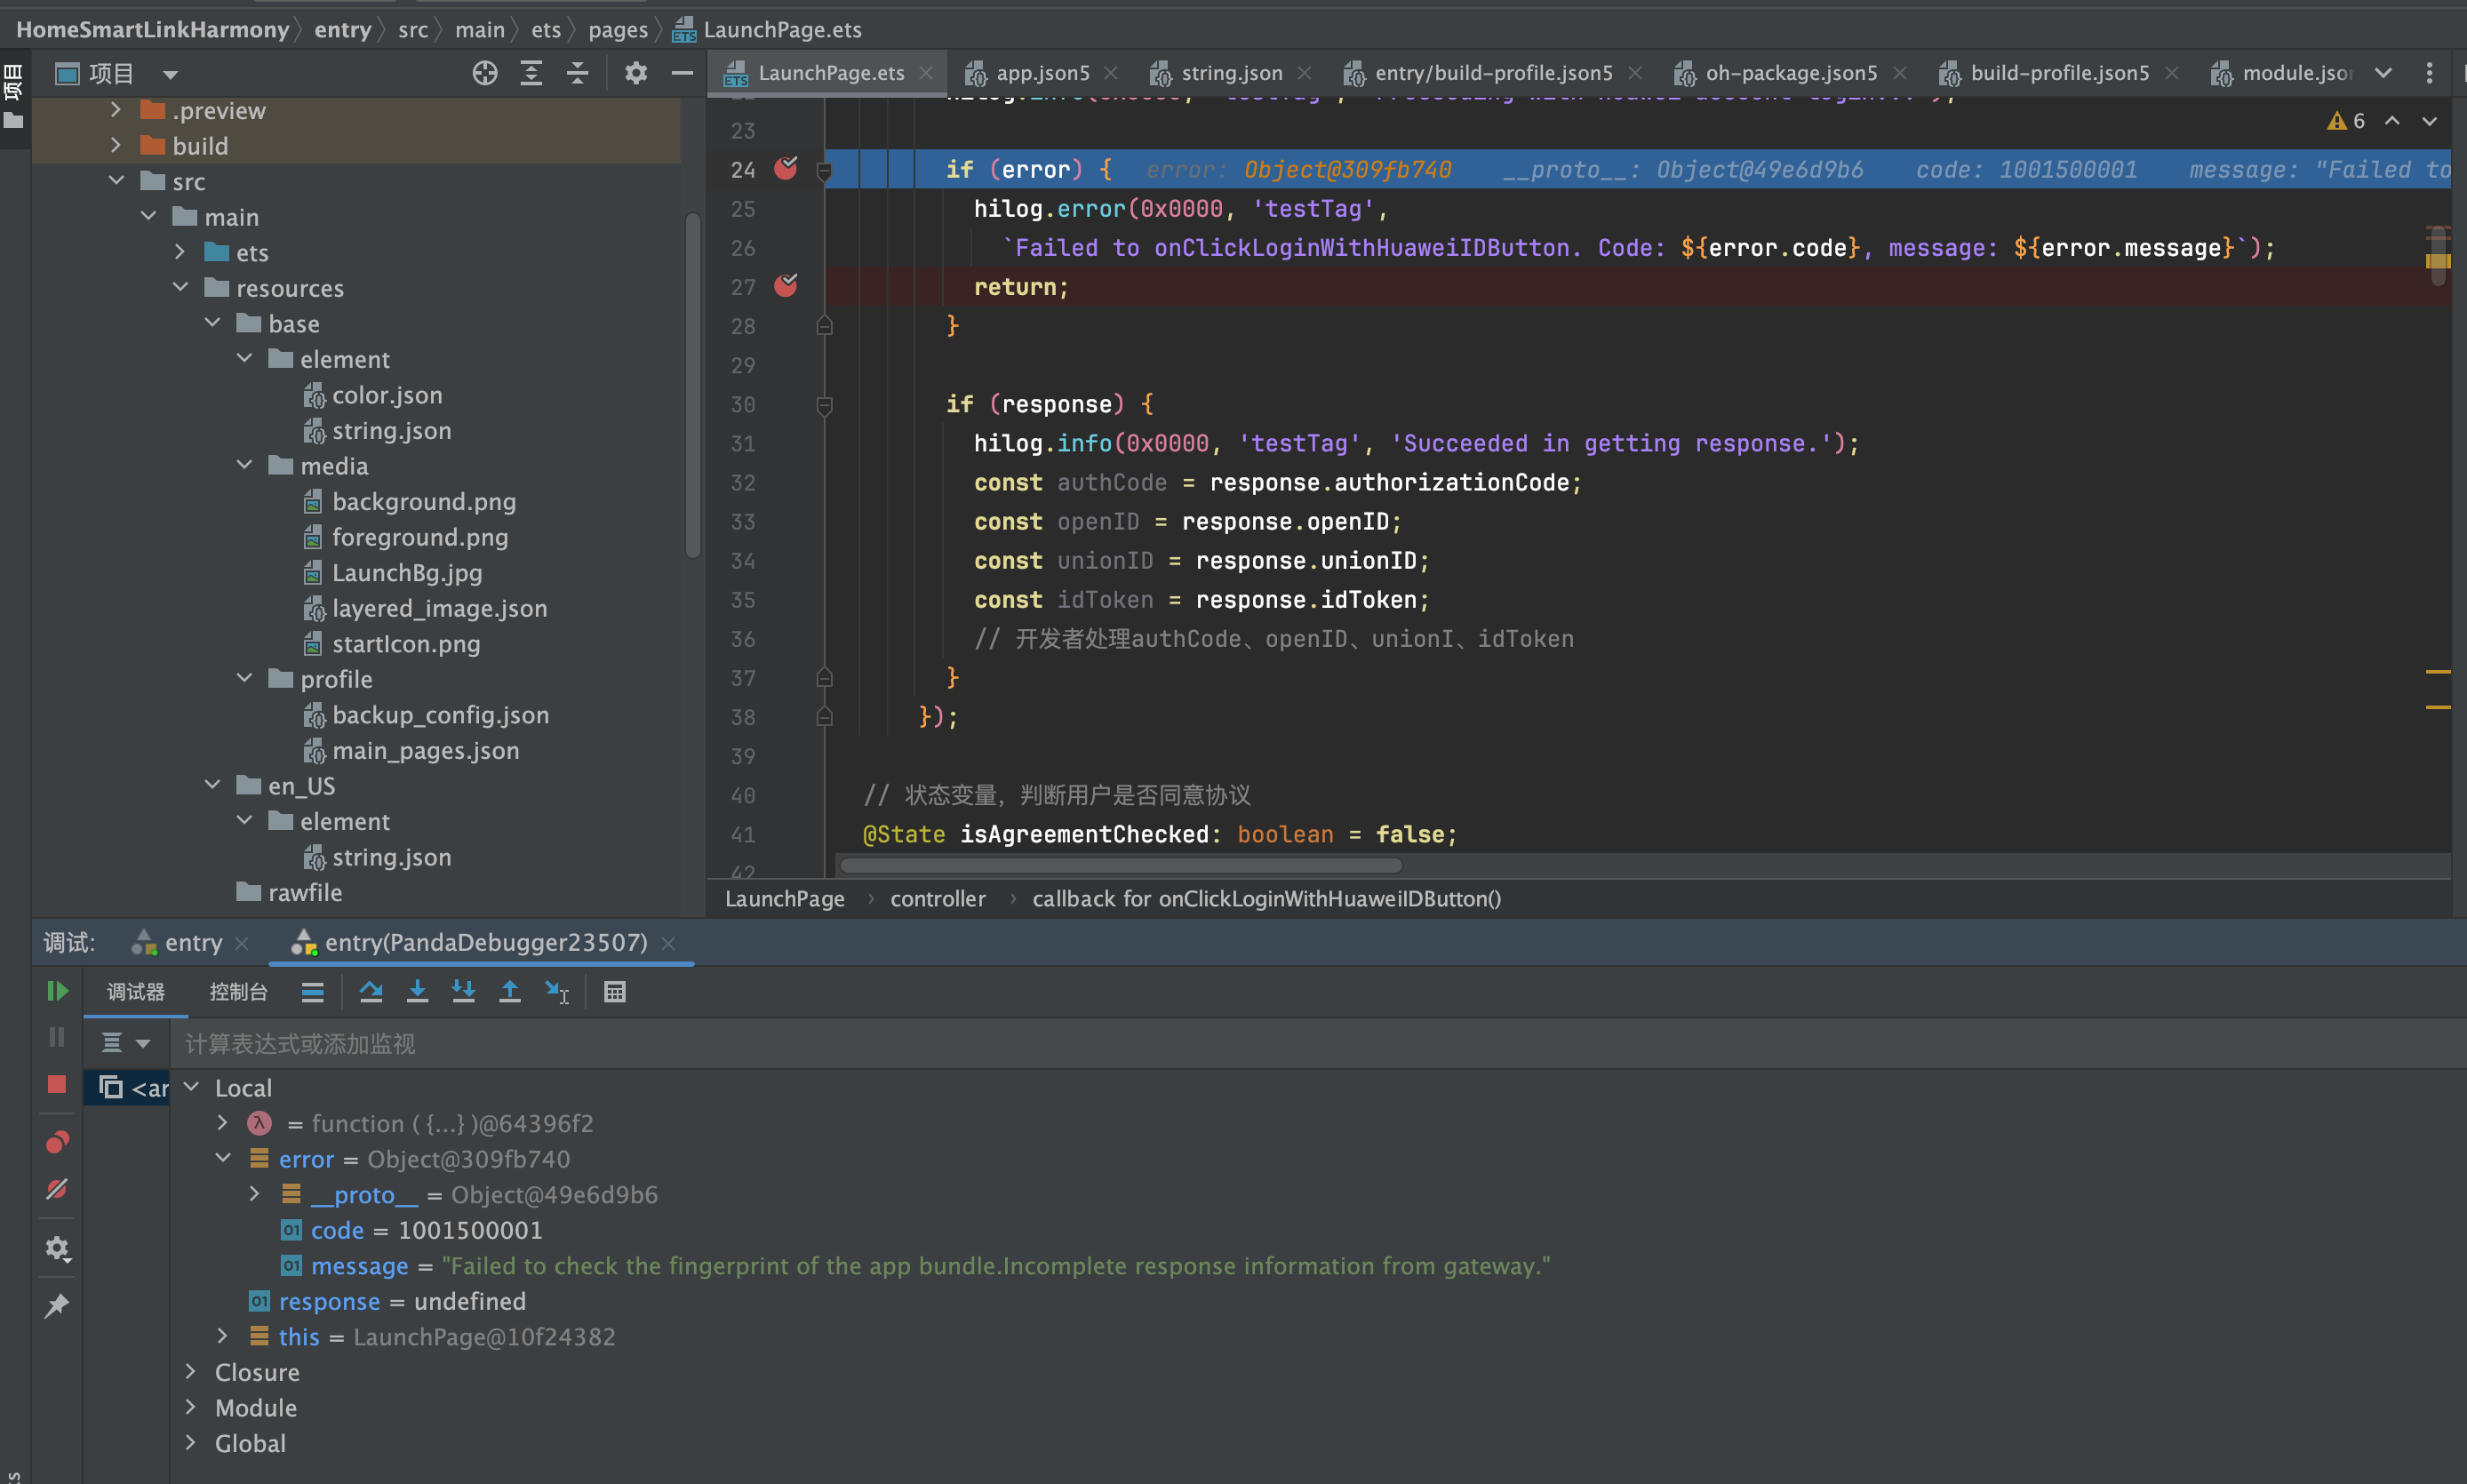2467x1484 pixels.
Task: Click the editor horizontal scrollbar
Action: pyautogui.click(x=1120, y=865)
